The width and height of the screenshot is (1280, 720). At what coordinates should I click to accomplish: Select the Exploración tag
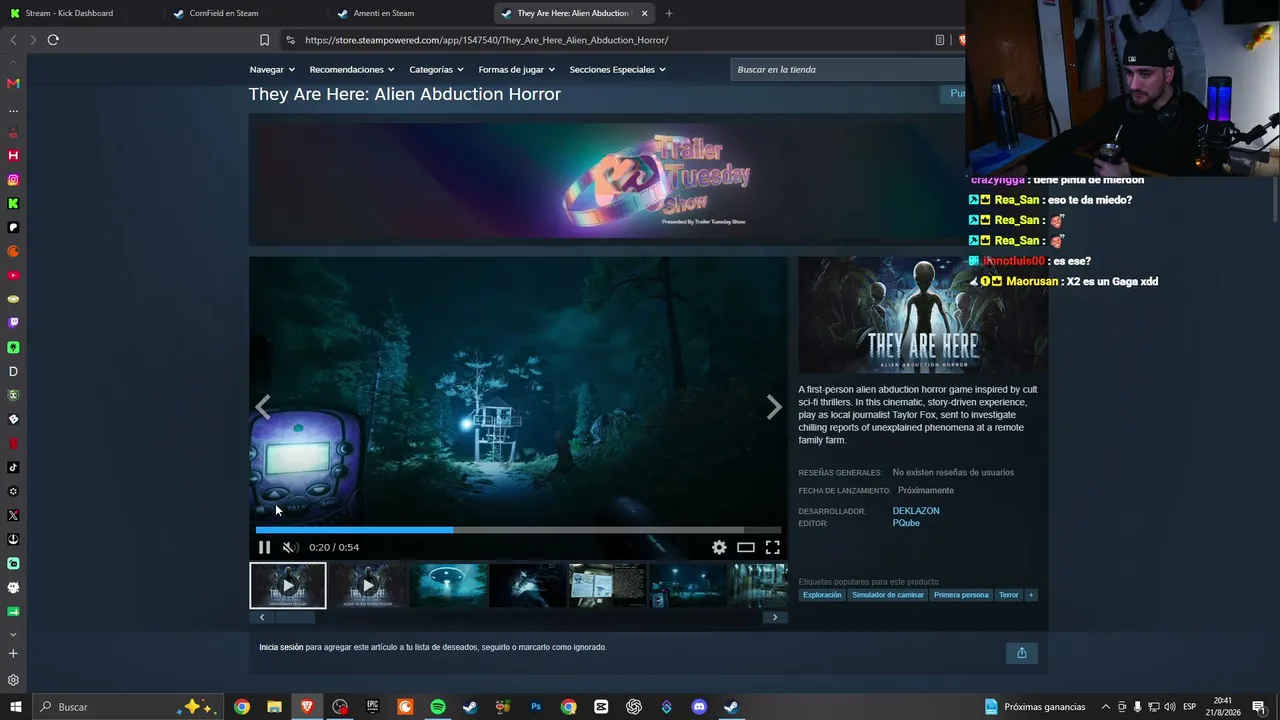(822, 595)
